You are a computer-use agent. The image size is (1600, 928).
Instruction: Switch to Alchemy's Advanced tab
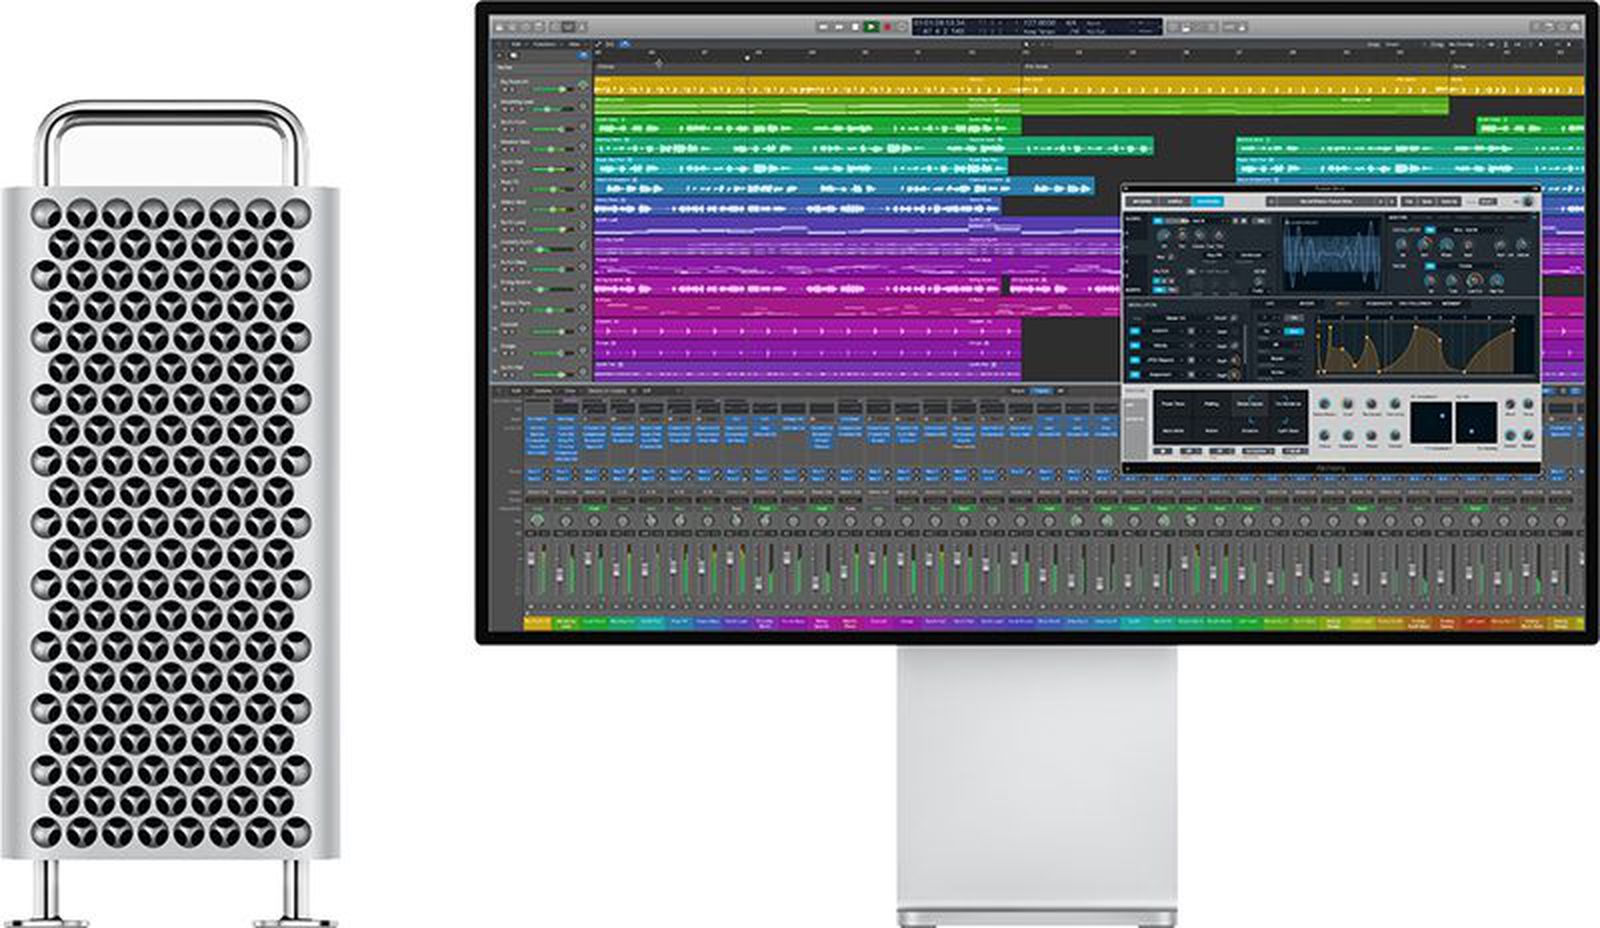(x=1210, y=201)
